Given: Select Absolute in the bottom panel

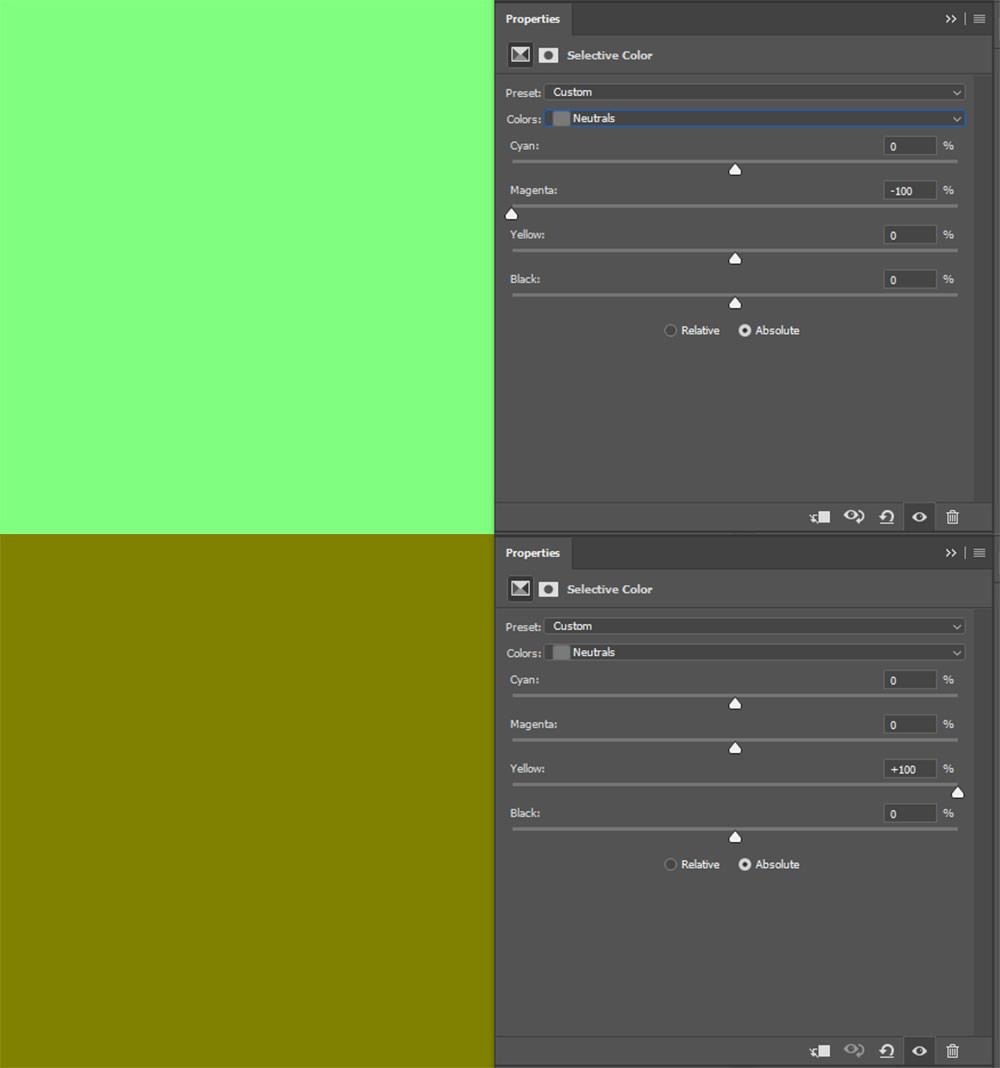Looking at the screenshot, I should [747, 864].
